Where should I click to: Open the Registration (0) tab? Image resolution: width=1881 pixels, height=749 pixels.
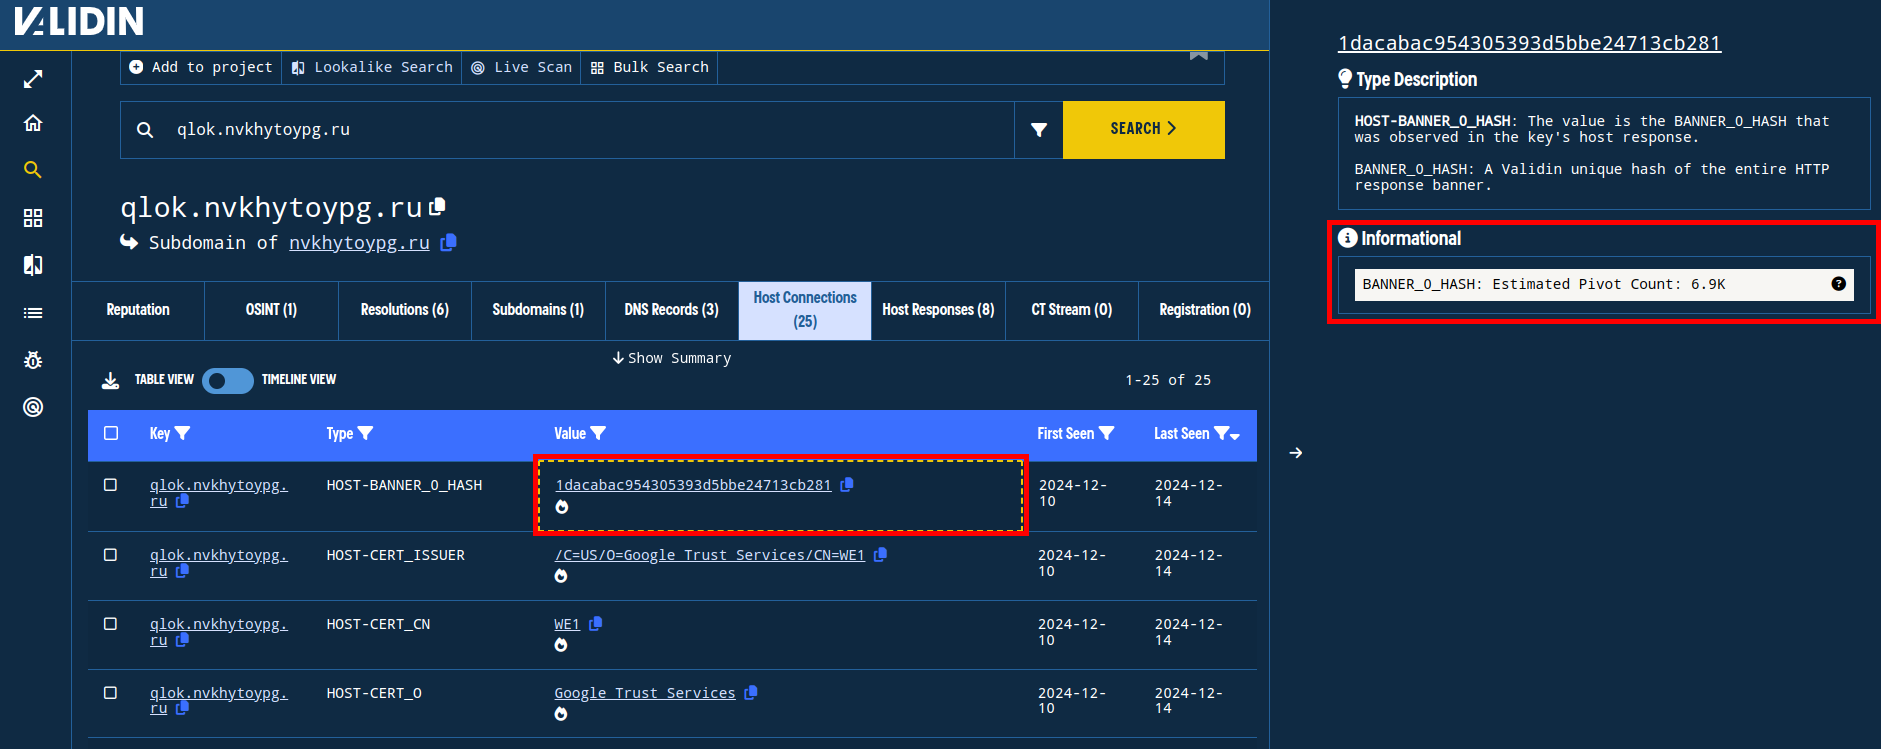pos(1205,310)
